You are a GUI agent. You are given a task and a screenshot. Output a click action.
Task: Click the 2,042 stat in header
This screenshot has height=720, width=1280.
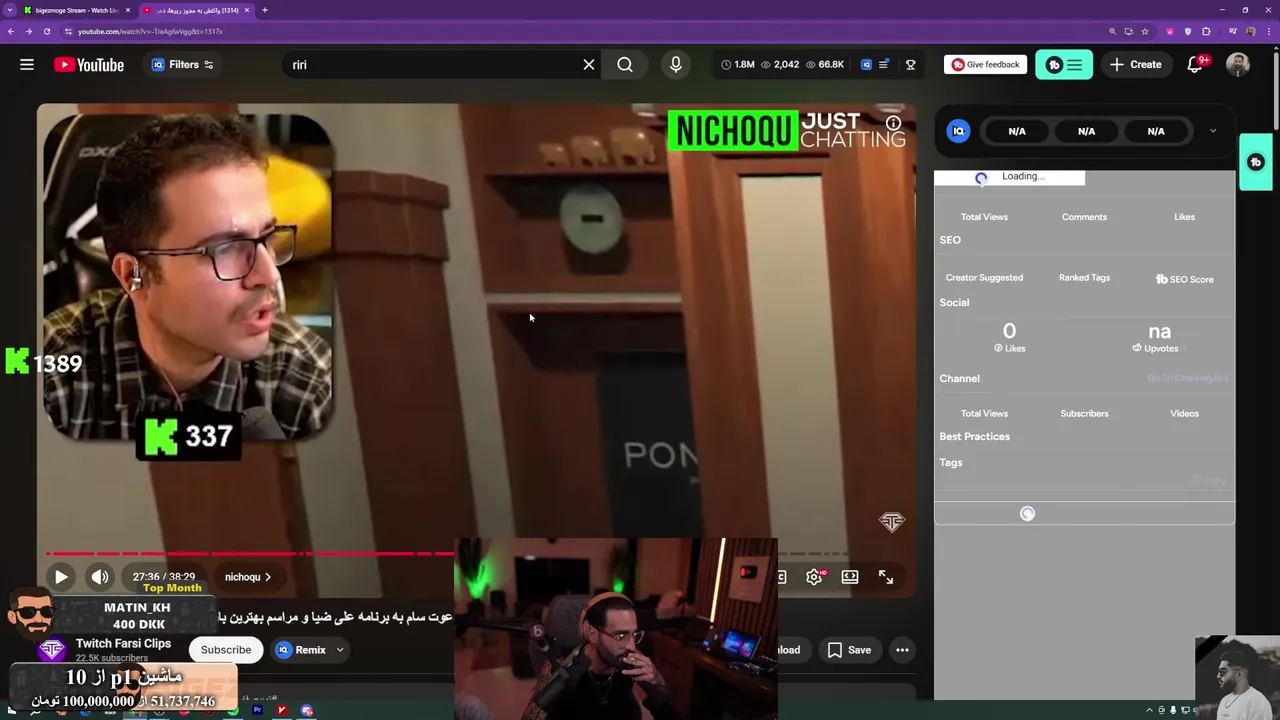[x=780, y=65]
